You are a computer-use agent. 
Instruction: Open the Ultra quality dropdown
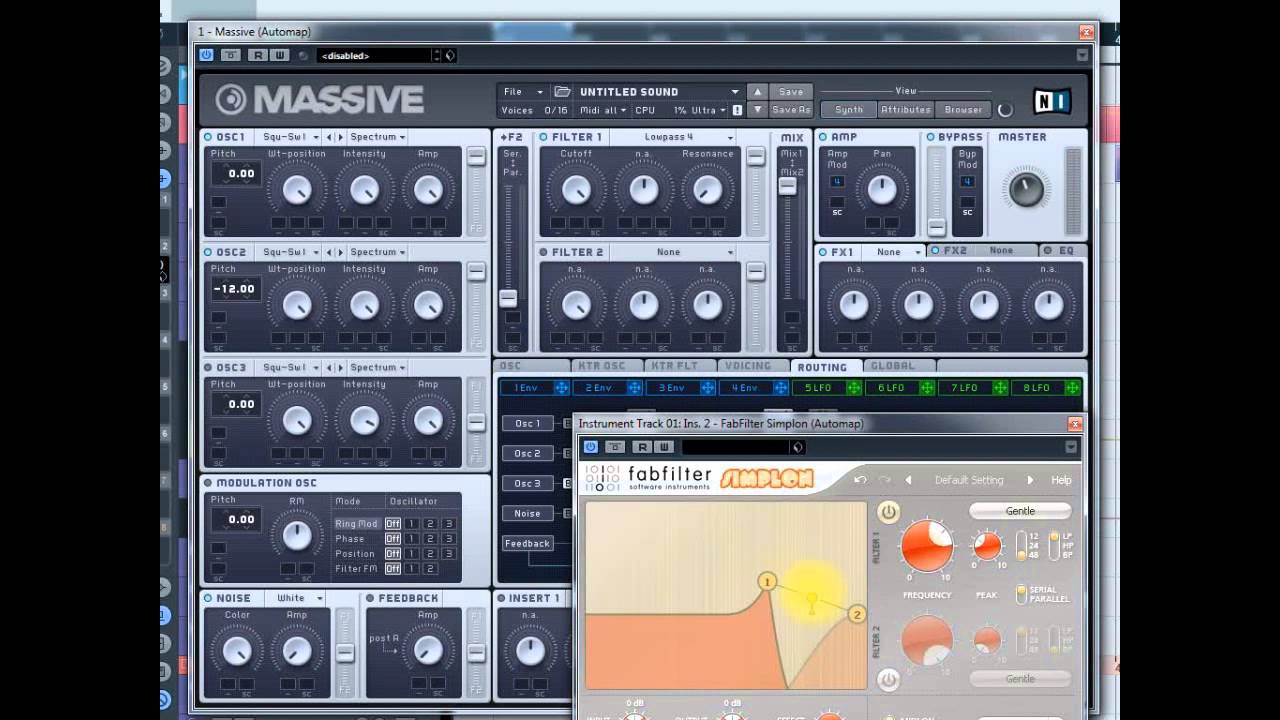707,110
